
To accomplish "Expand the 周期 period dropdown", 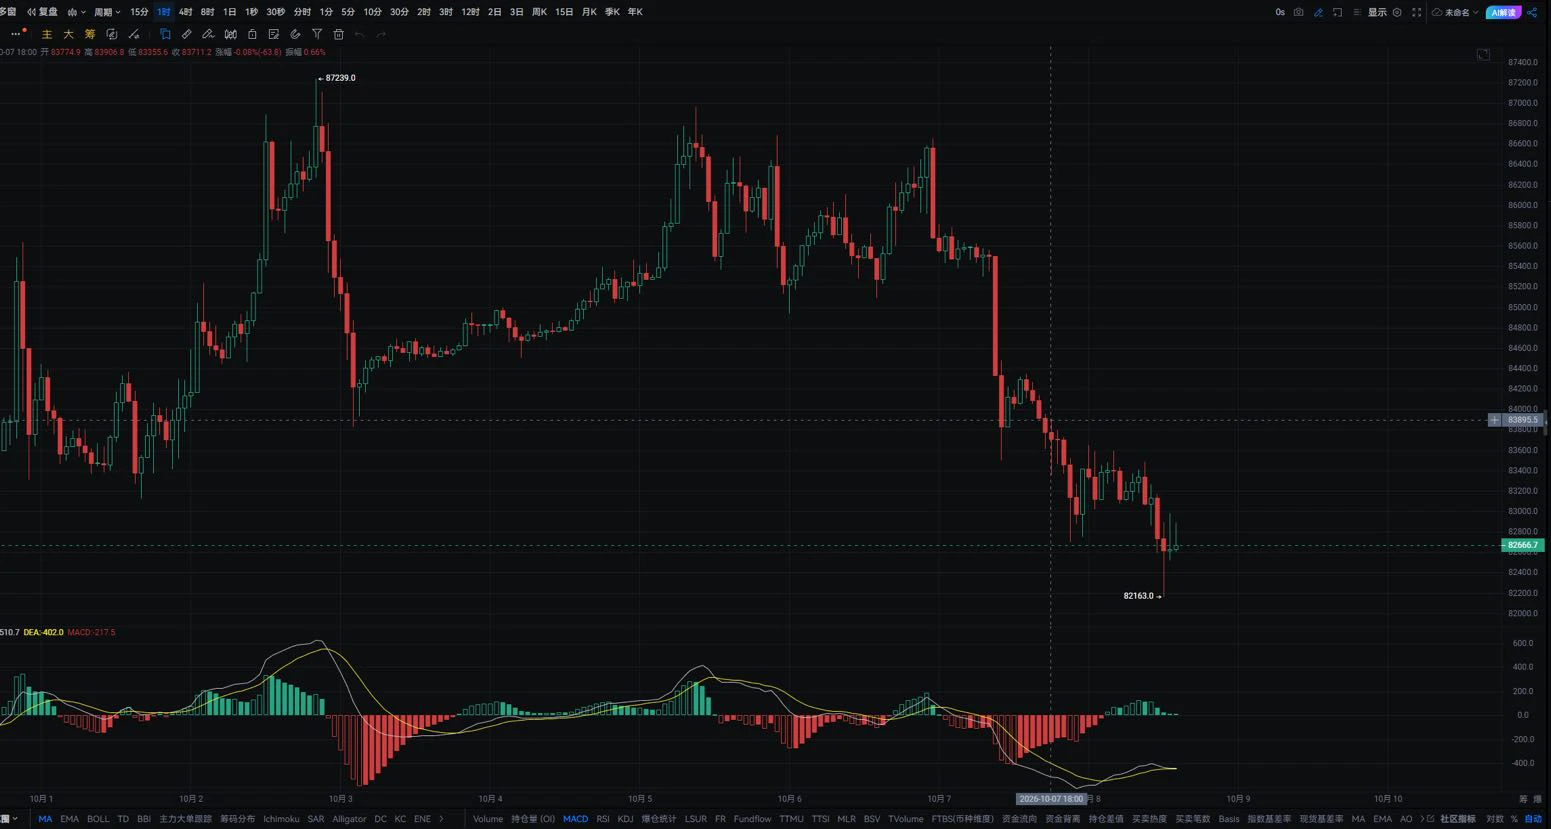I will point(107,12).
